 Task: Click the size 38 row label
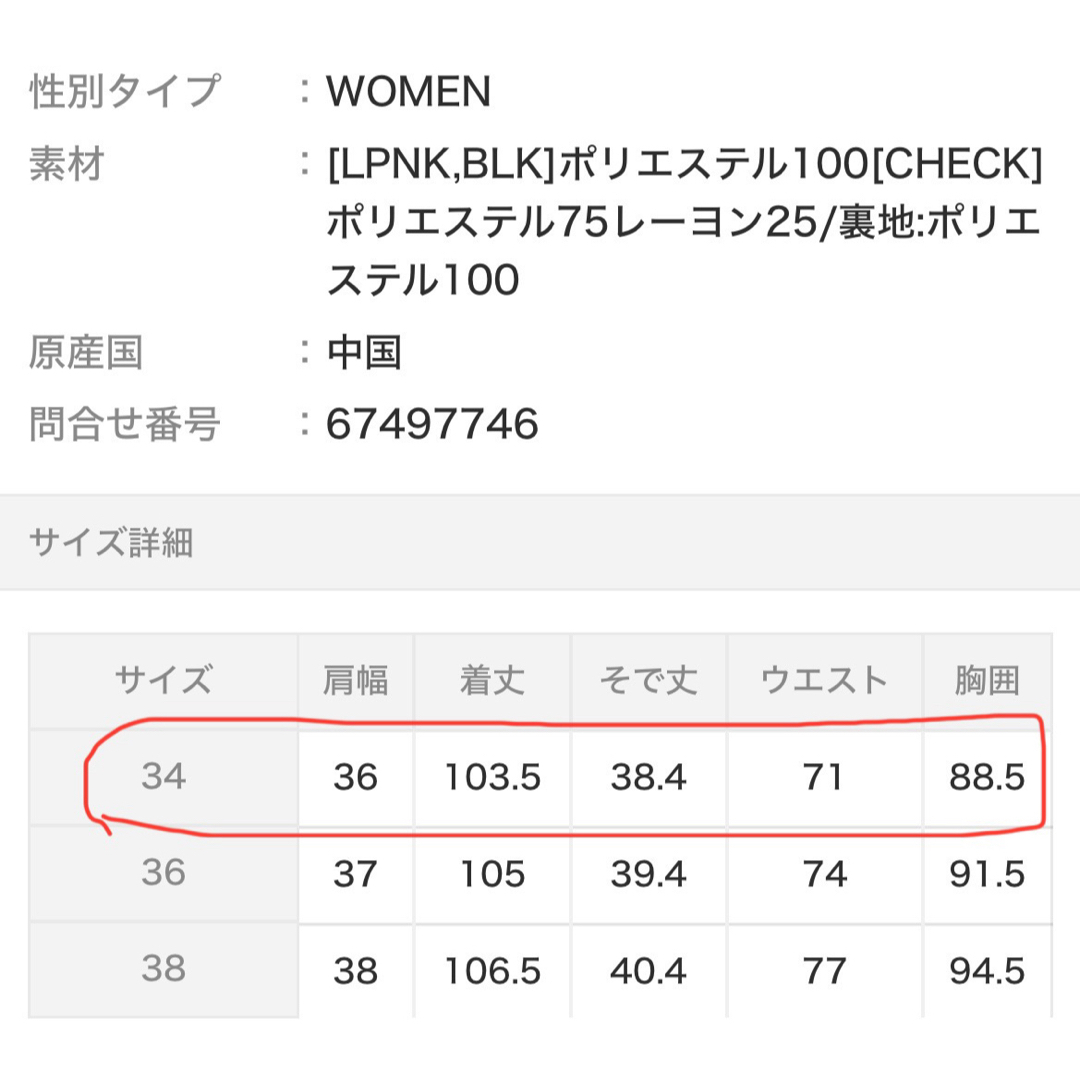click(x=163, y=968)
